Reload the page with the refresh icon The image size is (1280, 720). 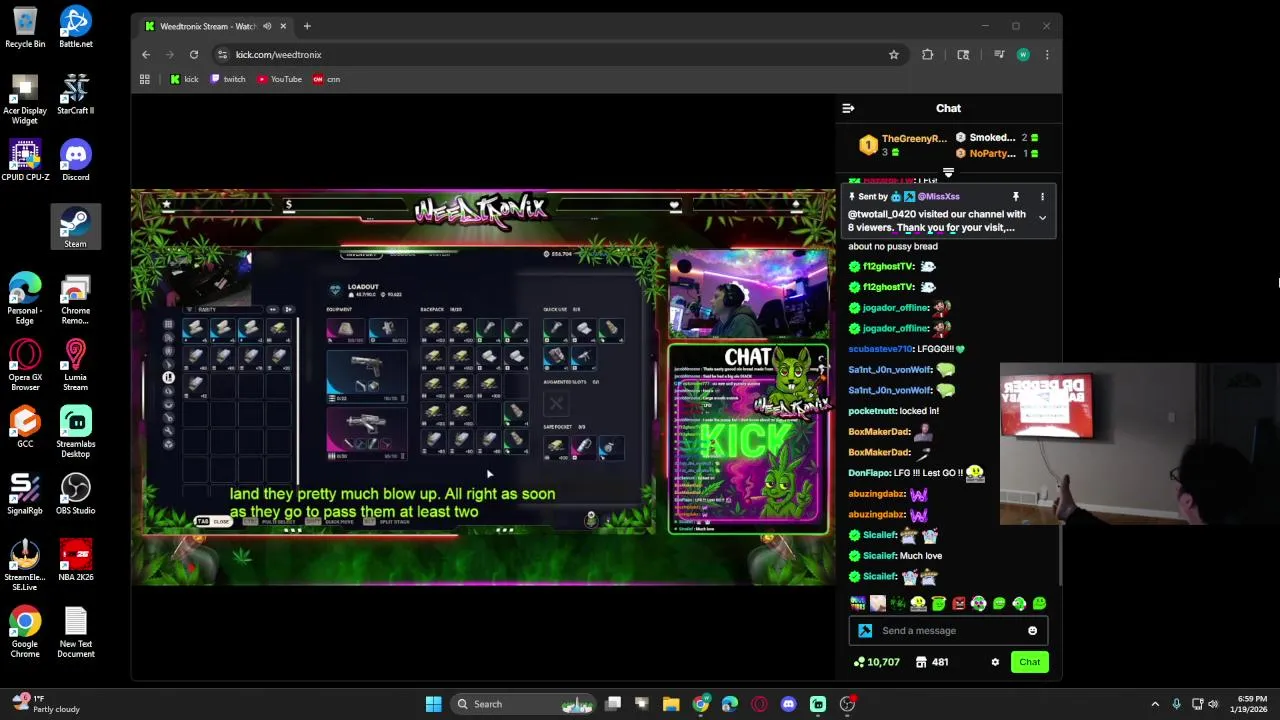coord(194,55)
